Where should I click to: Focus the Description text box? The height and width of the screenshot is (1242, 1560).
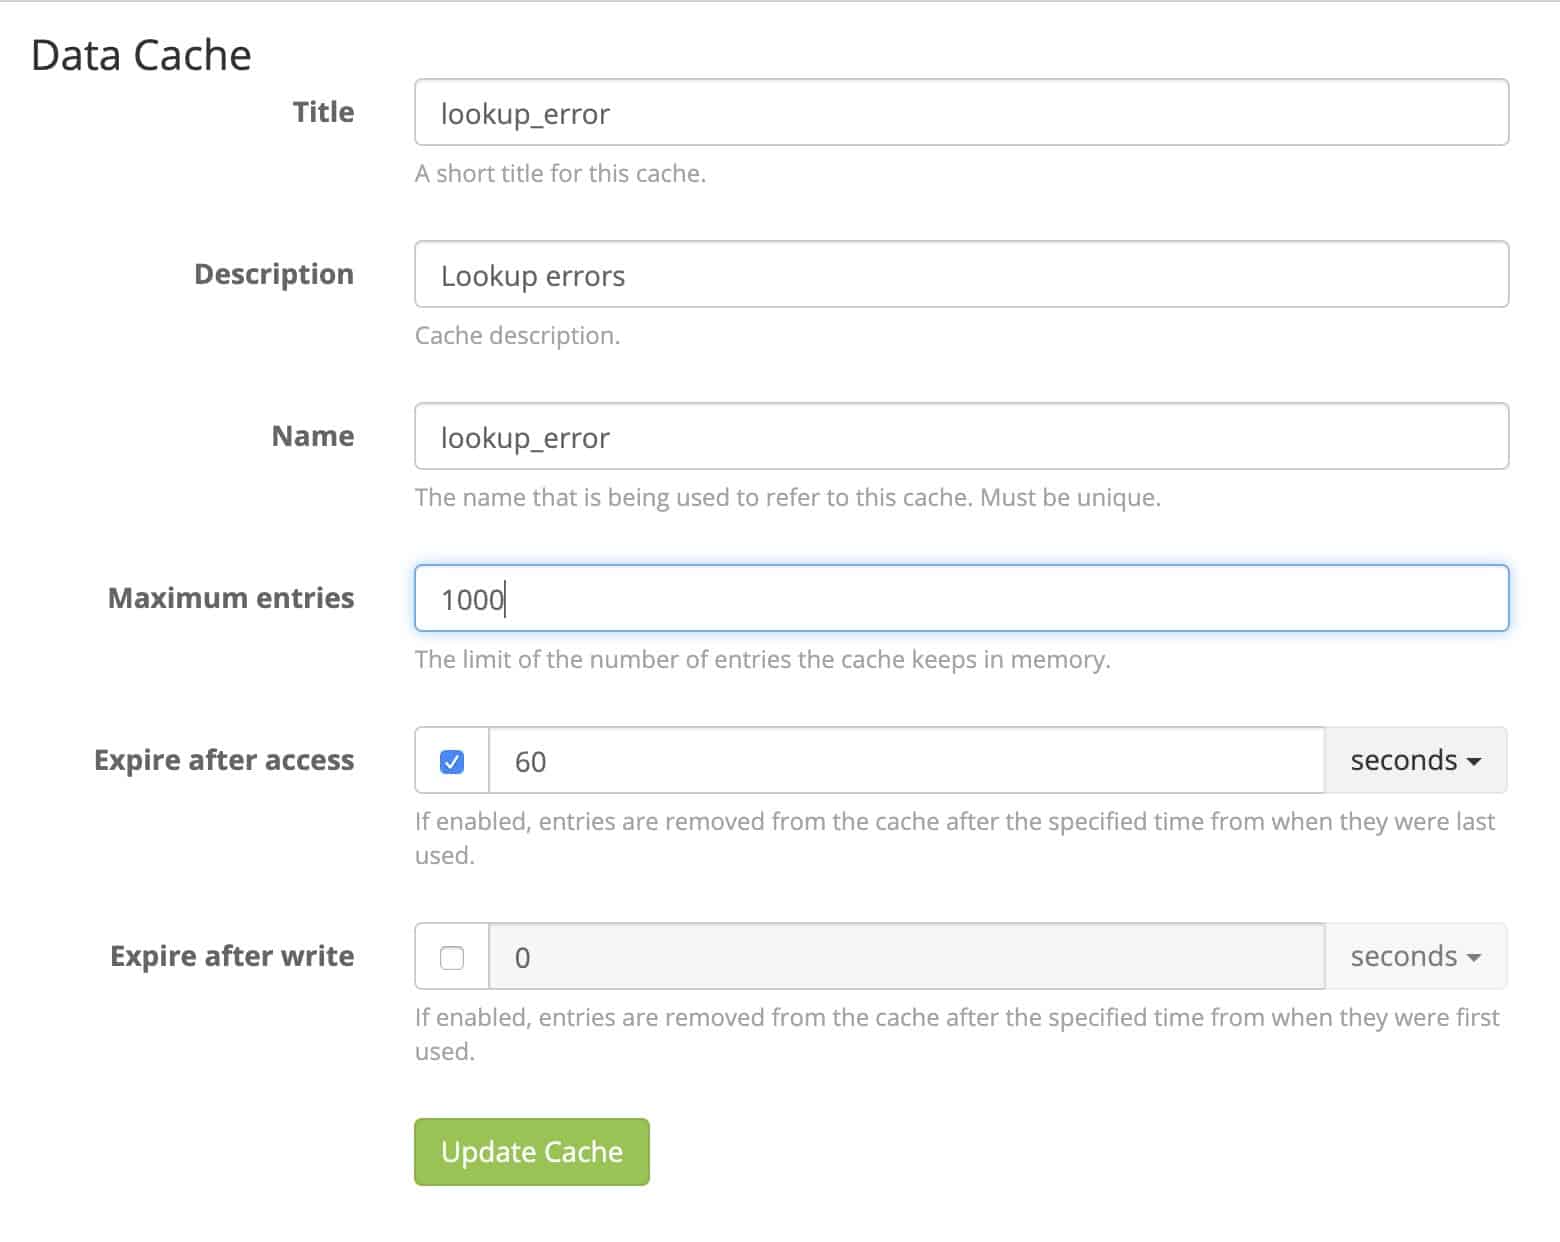(960, 275)
